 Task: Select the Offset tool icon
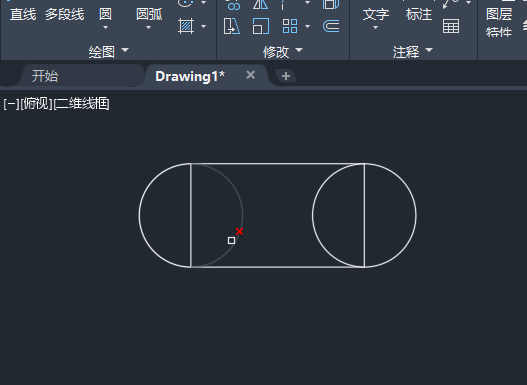pyautogui.click(x=331, y=26)
